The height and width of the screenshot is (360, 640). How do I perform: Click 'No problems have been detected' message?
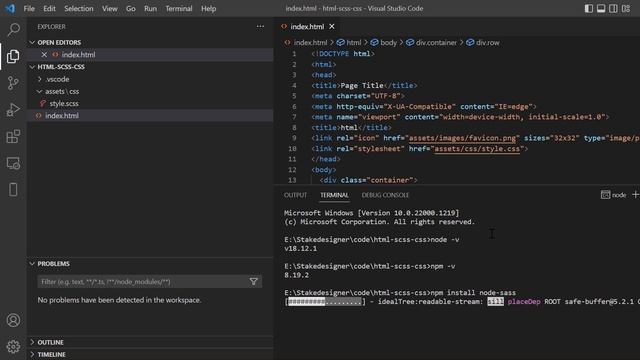[119, 300]
